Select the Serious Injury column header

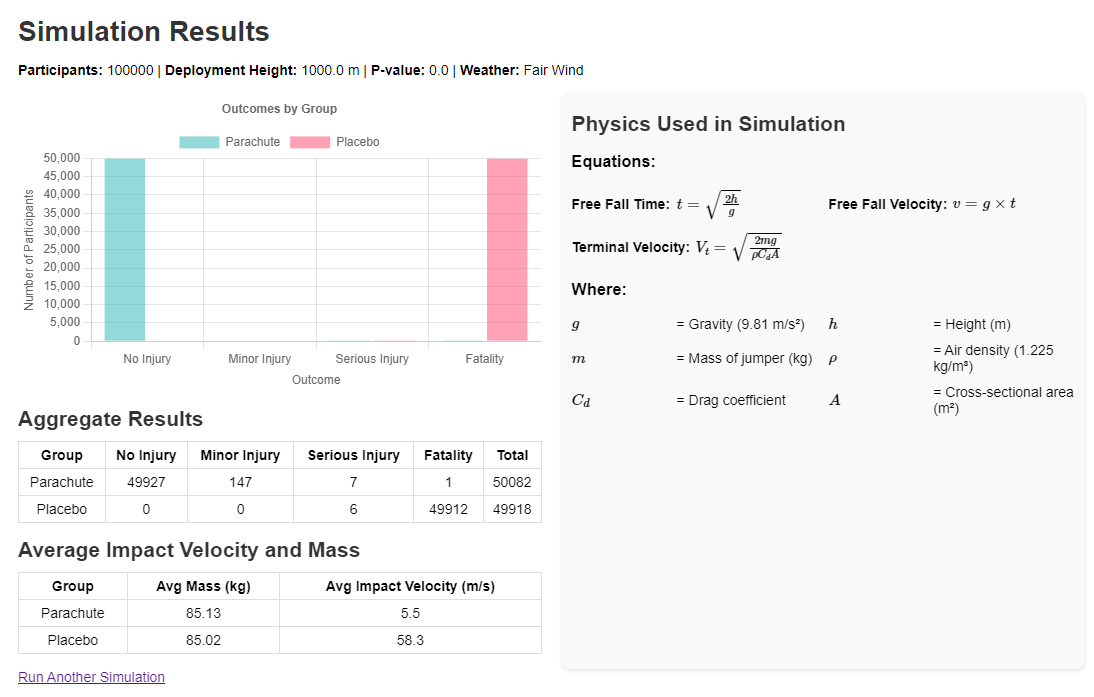[353, 455]
